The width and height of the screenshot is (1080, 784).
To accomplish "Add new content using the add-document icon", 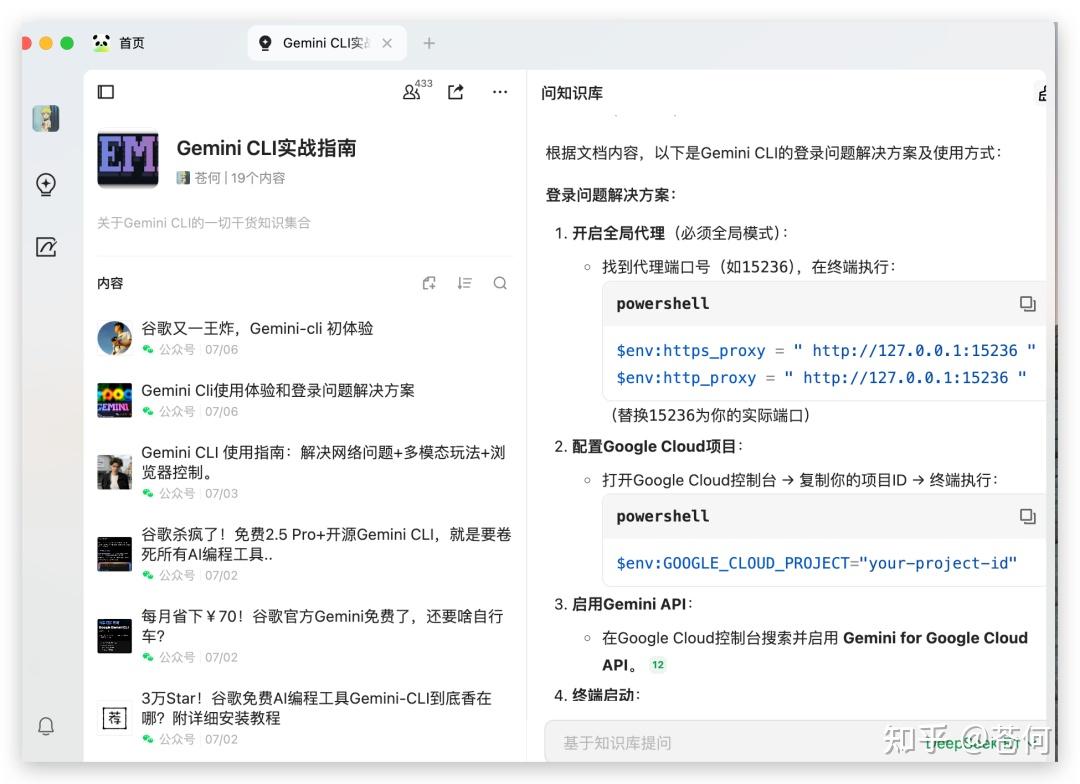I will (x=429, y=283).
